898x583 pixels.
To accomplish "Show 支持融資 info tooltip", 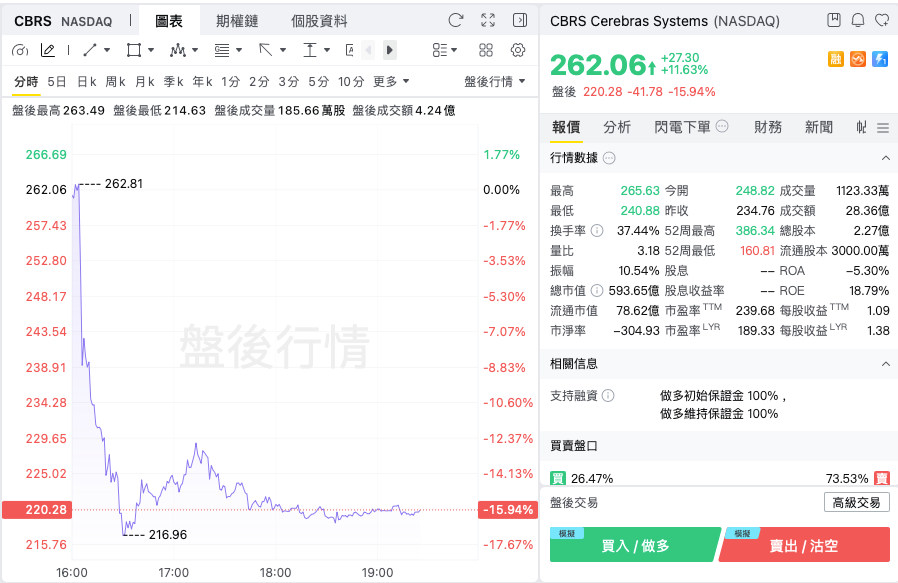I will (x=608, y=396).
